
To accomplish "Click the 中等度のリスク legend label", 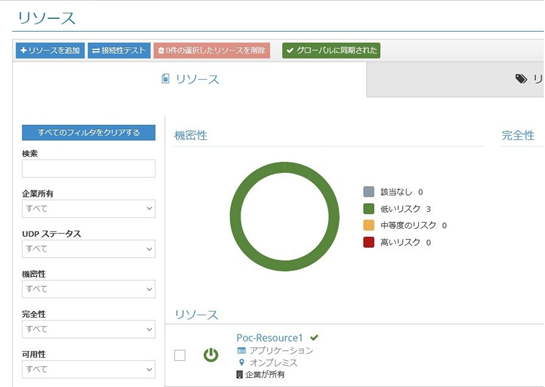I will pyautogui.click(x=408, y=226).
